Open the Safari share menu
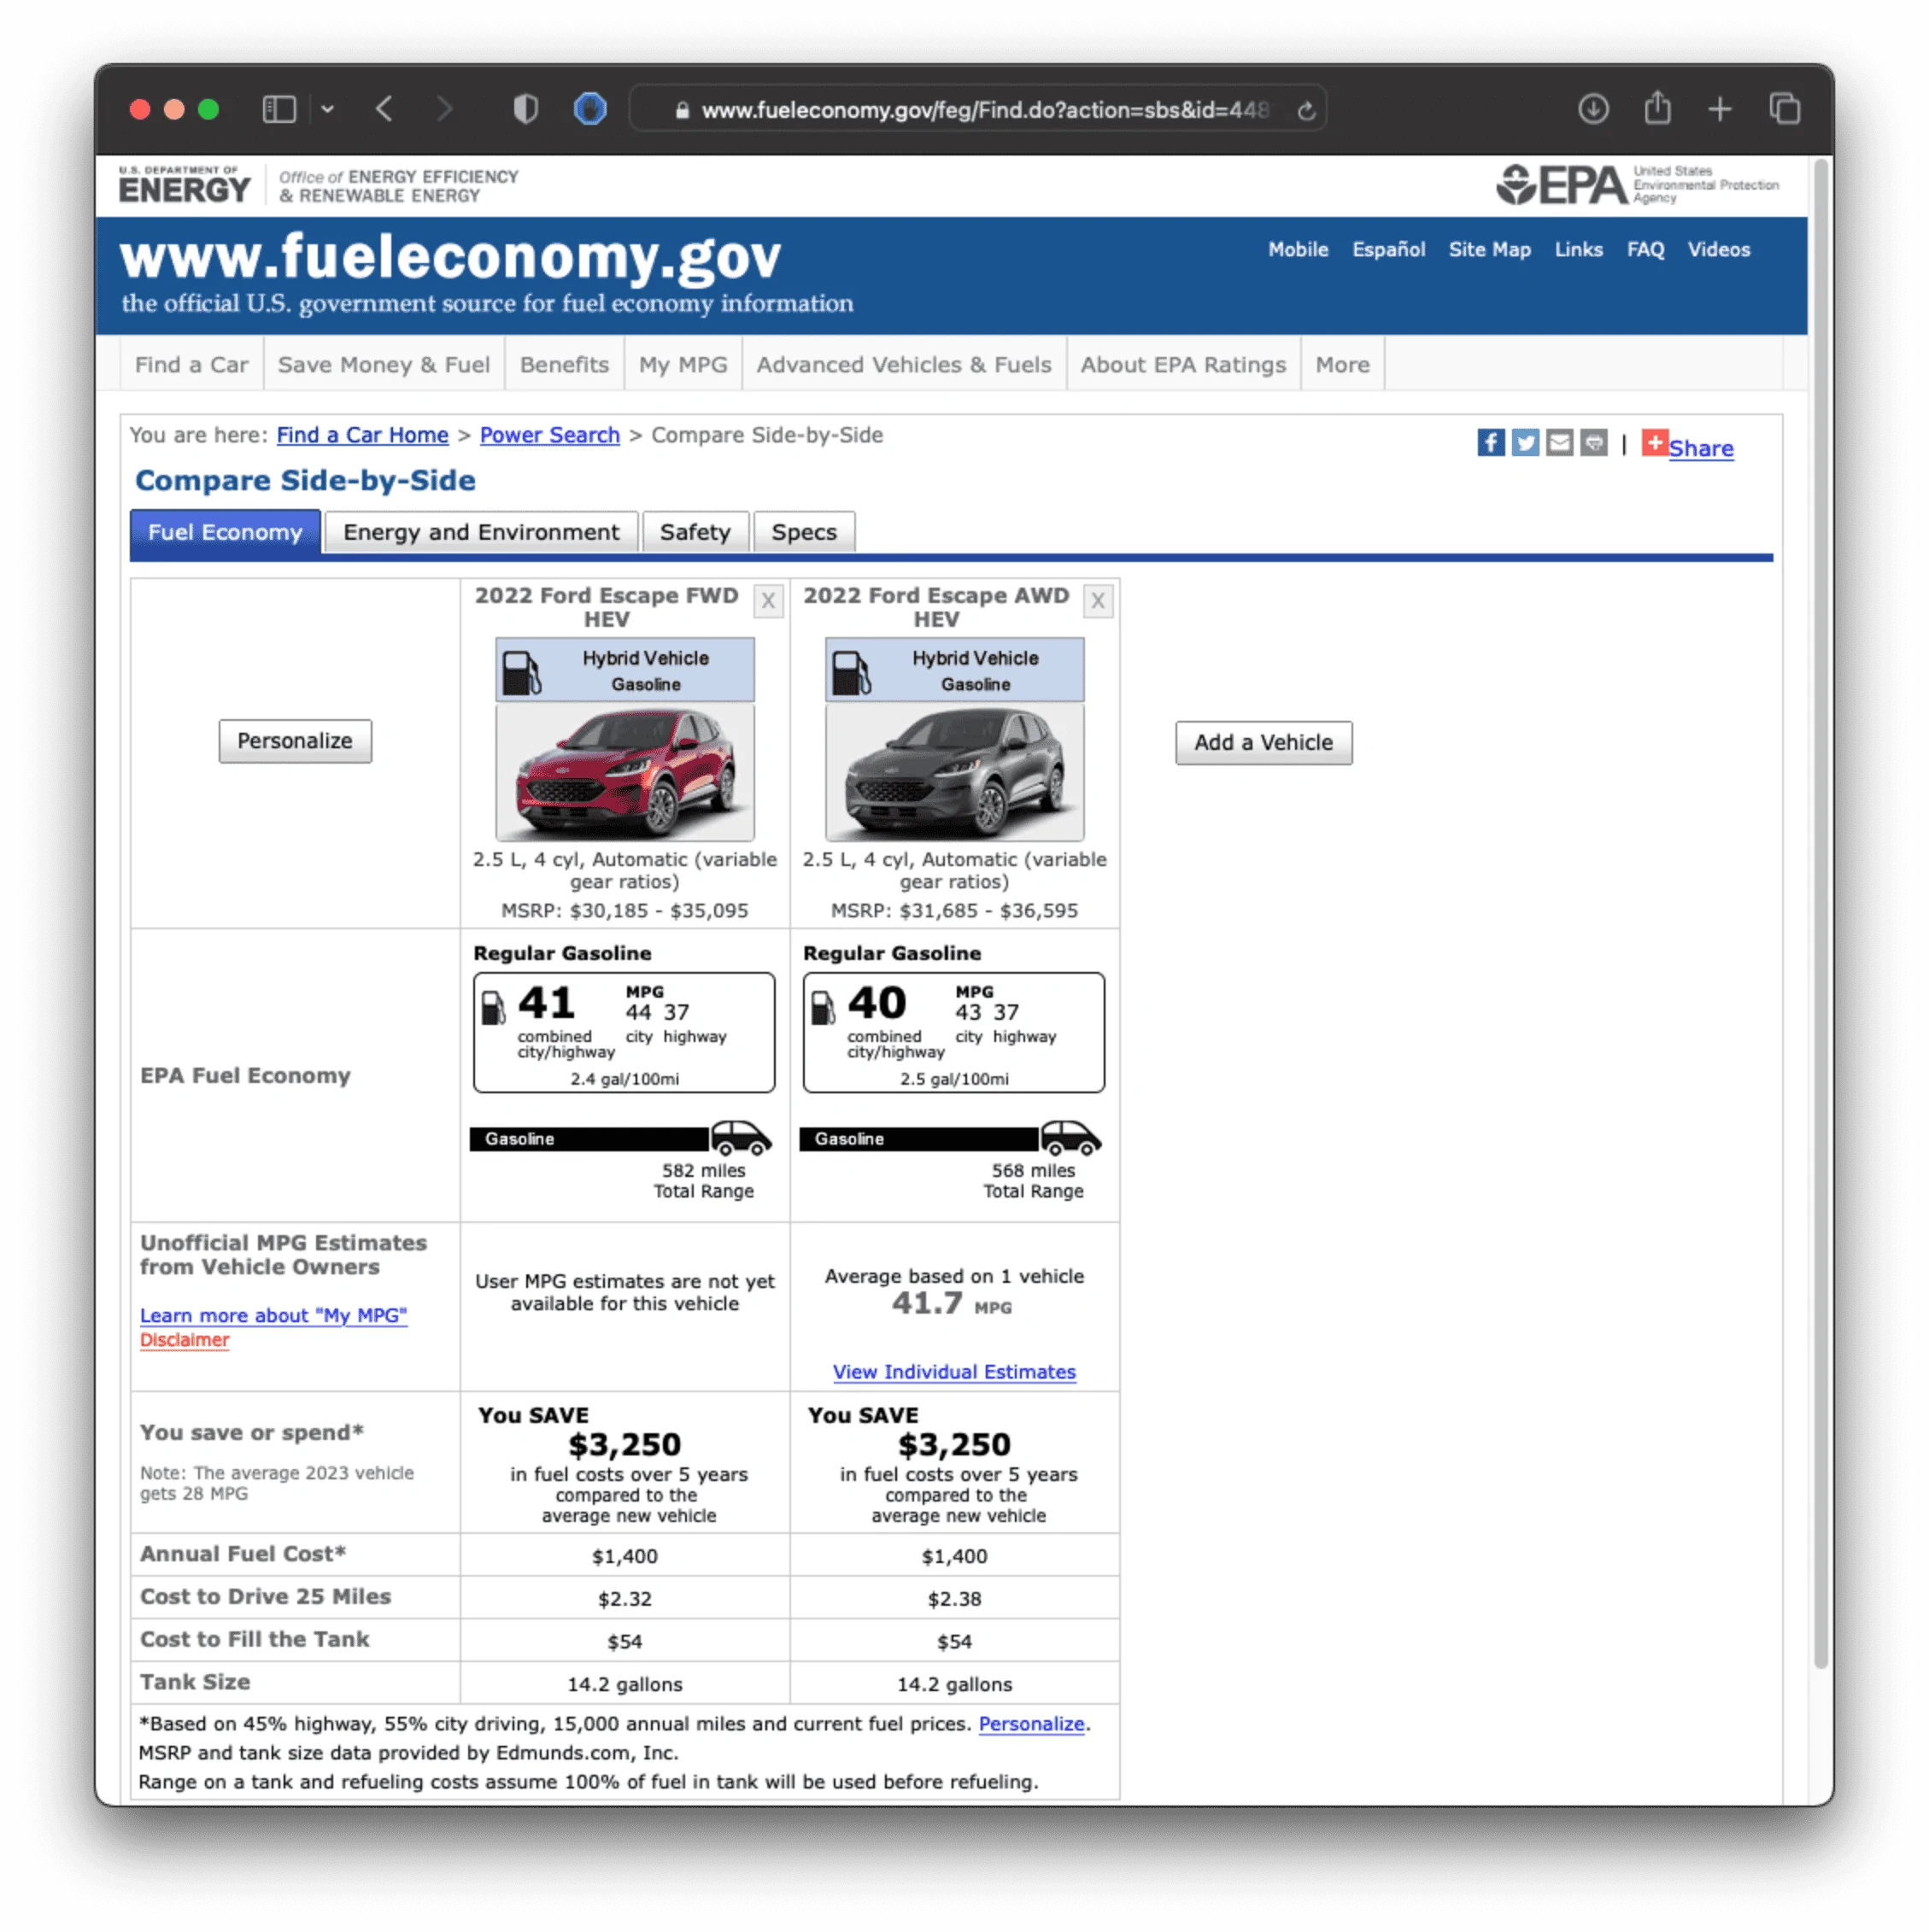This screenshot has height=1932, width=1929. (x=1657, y=107)
